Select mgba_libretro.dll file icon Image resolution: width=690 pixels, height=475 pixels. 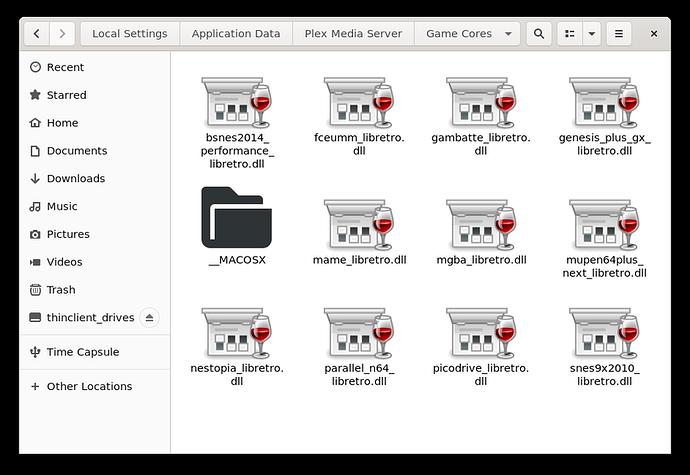[x=481, y=225]
